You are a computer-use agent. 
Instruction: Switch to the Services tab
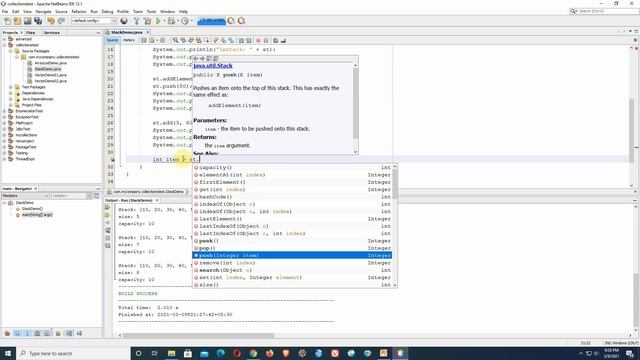pyautogui.click(x=51, y=32)
